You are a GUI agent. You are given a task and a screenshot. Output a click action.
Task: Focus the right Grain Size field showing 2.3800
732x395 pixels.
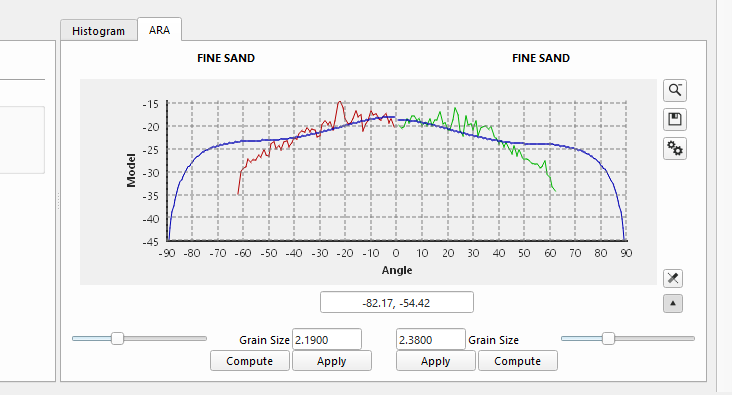430,339
